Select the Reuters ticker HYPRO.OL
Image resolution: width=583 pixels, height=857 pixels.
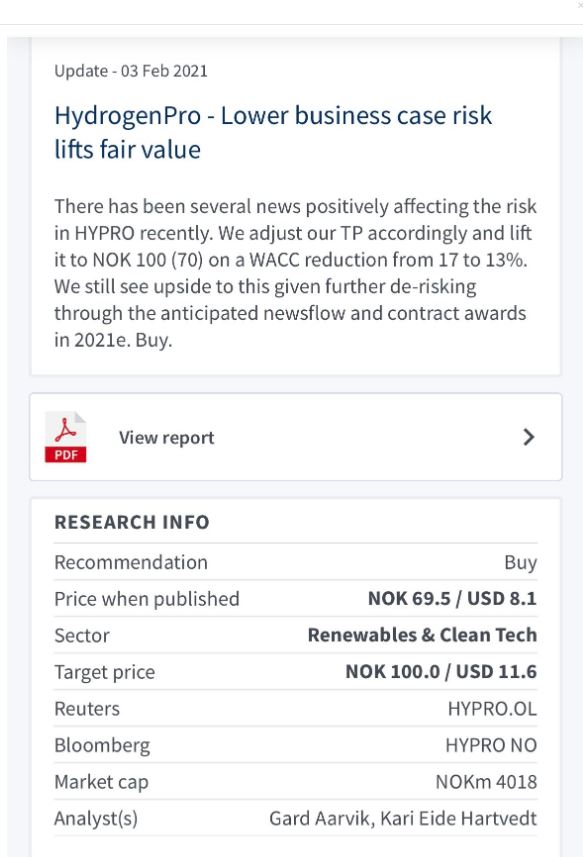pos(492,708)
